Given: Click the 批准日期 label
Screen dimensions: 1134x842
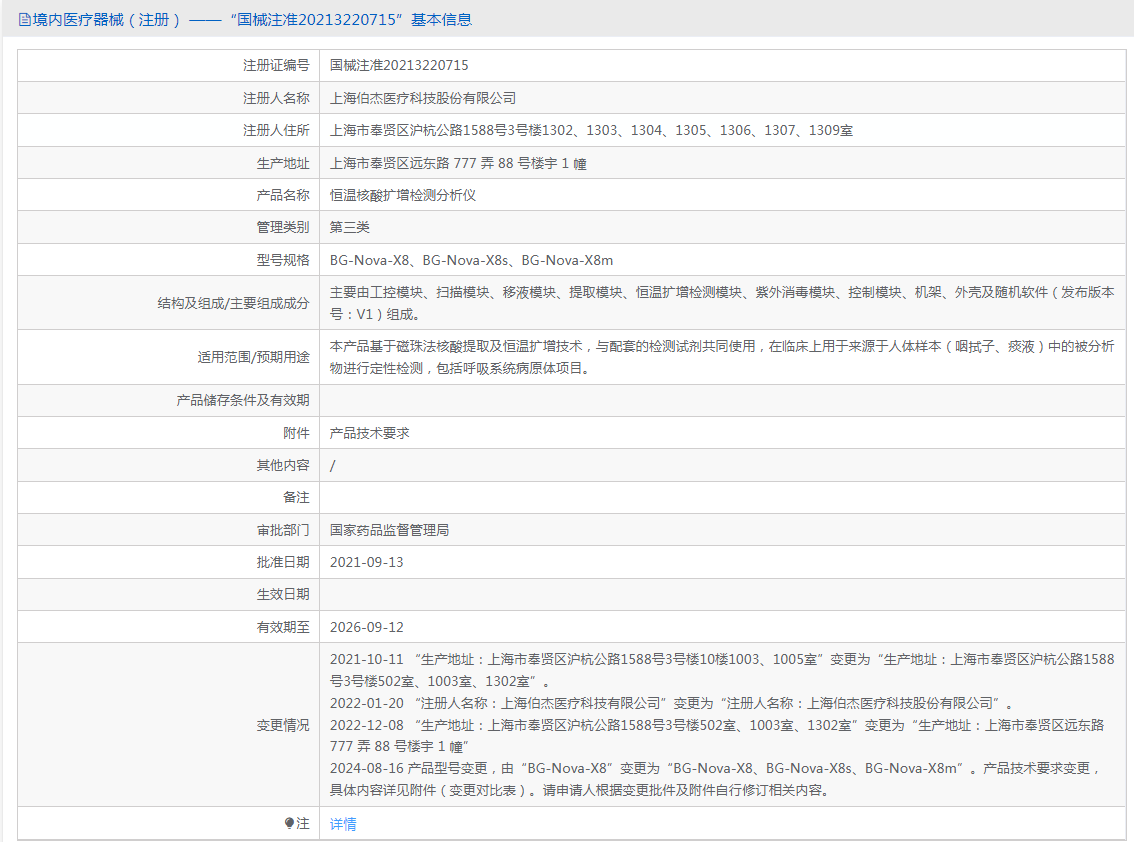Looking at the screenshot, I should [x=283, y=562].
